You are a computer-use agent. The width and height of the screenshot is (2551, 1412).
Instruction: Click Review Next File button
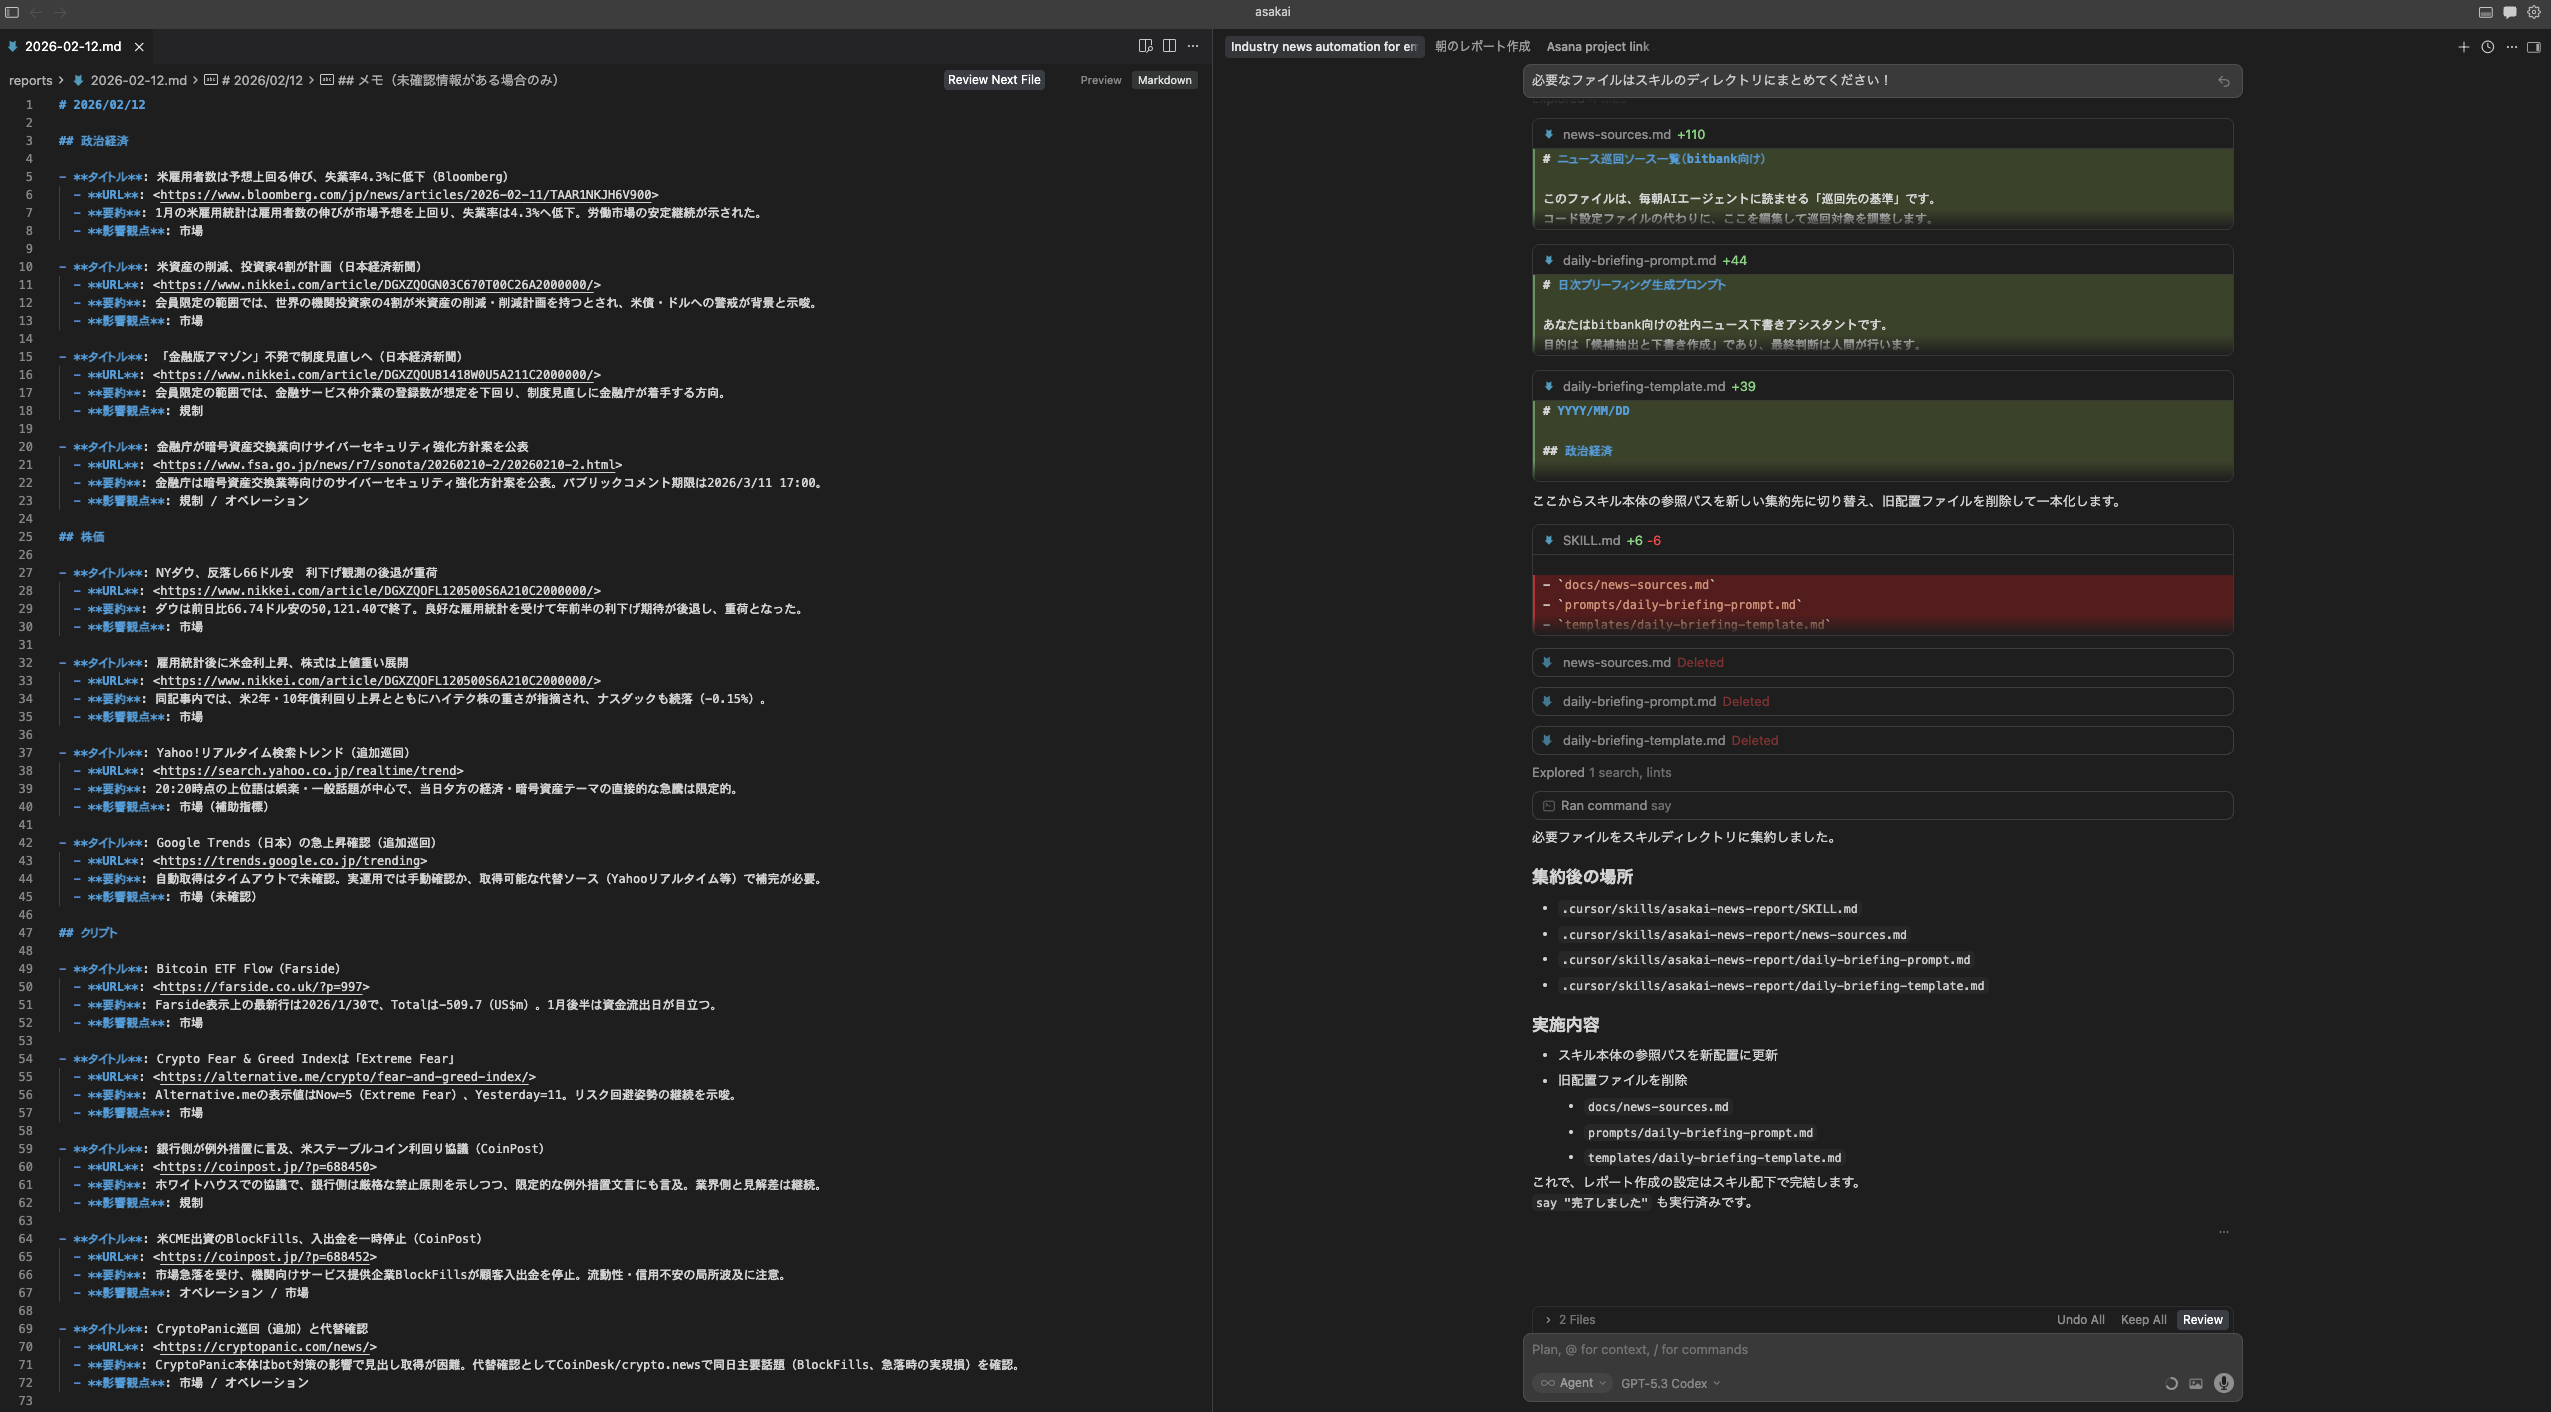point(994,80)
